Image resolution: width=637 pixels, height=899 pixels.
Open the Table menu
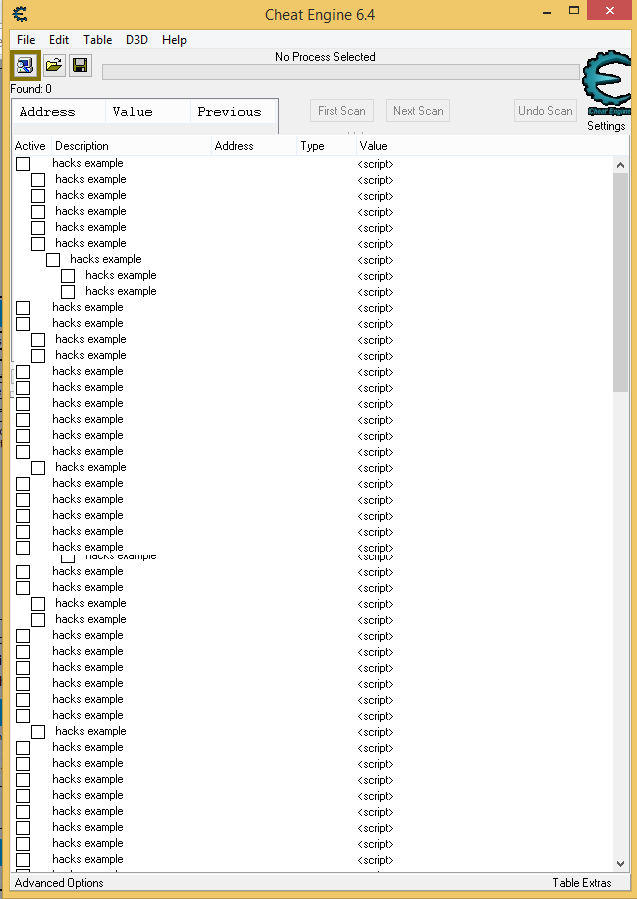point(97,40)
